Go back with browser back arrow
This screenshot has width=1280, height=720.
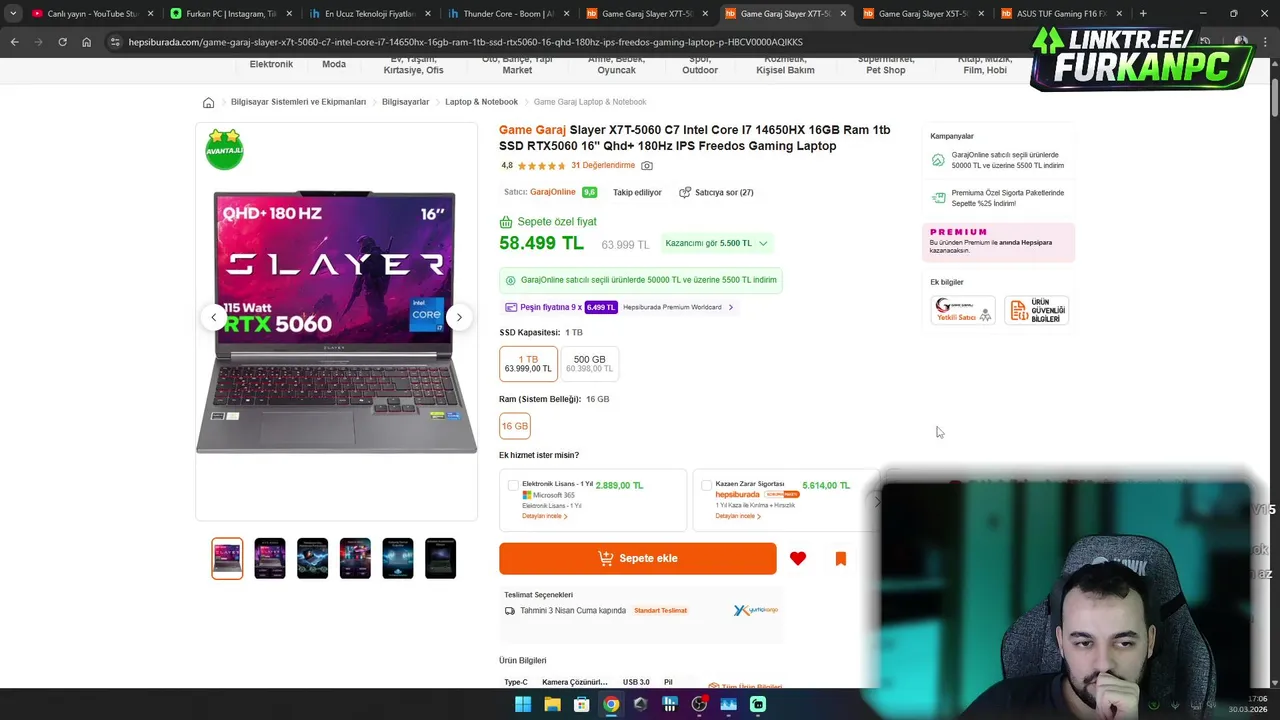click(x=14, y=42)
